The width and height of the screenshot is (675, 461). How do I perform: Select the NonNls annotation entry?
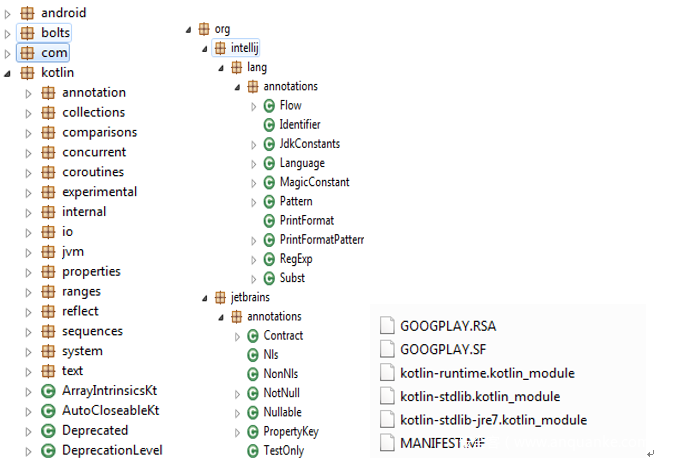click(x=280, y=374)
